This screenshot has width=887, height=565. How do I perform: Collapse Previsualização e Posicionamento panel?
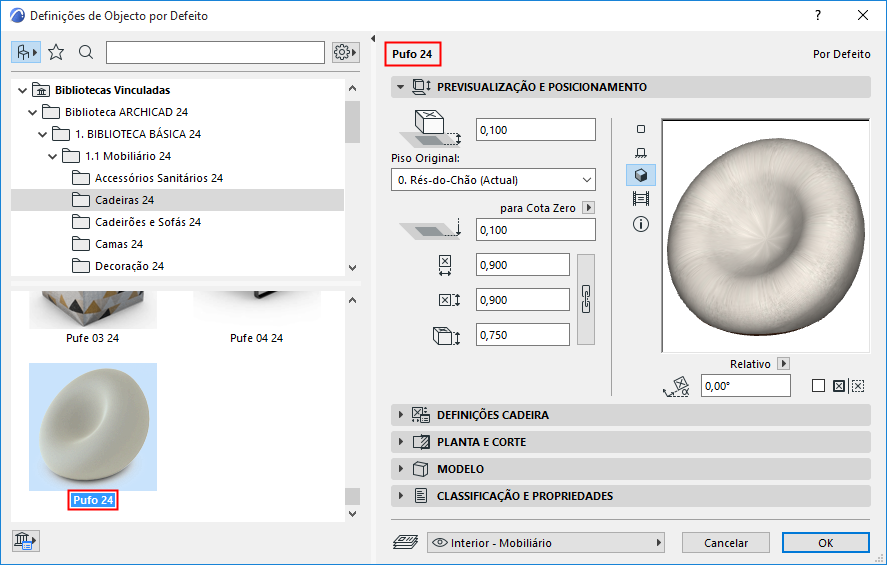point(401,87)
